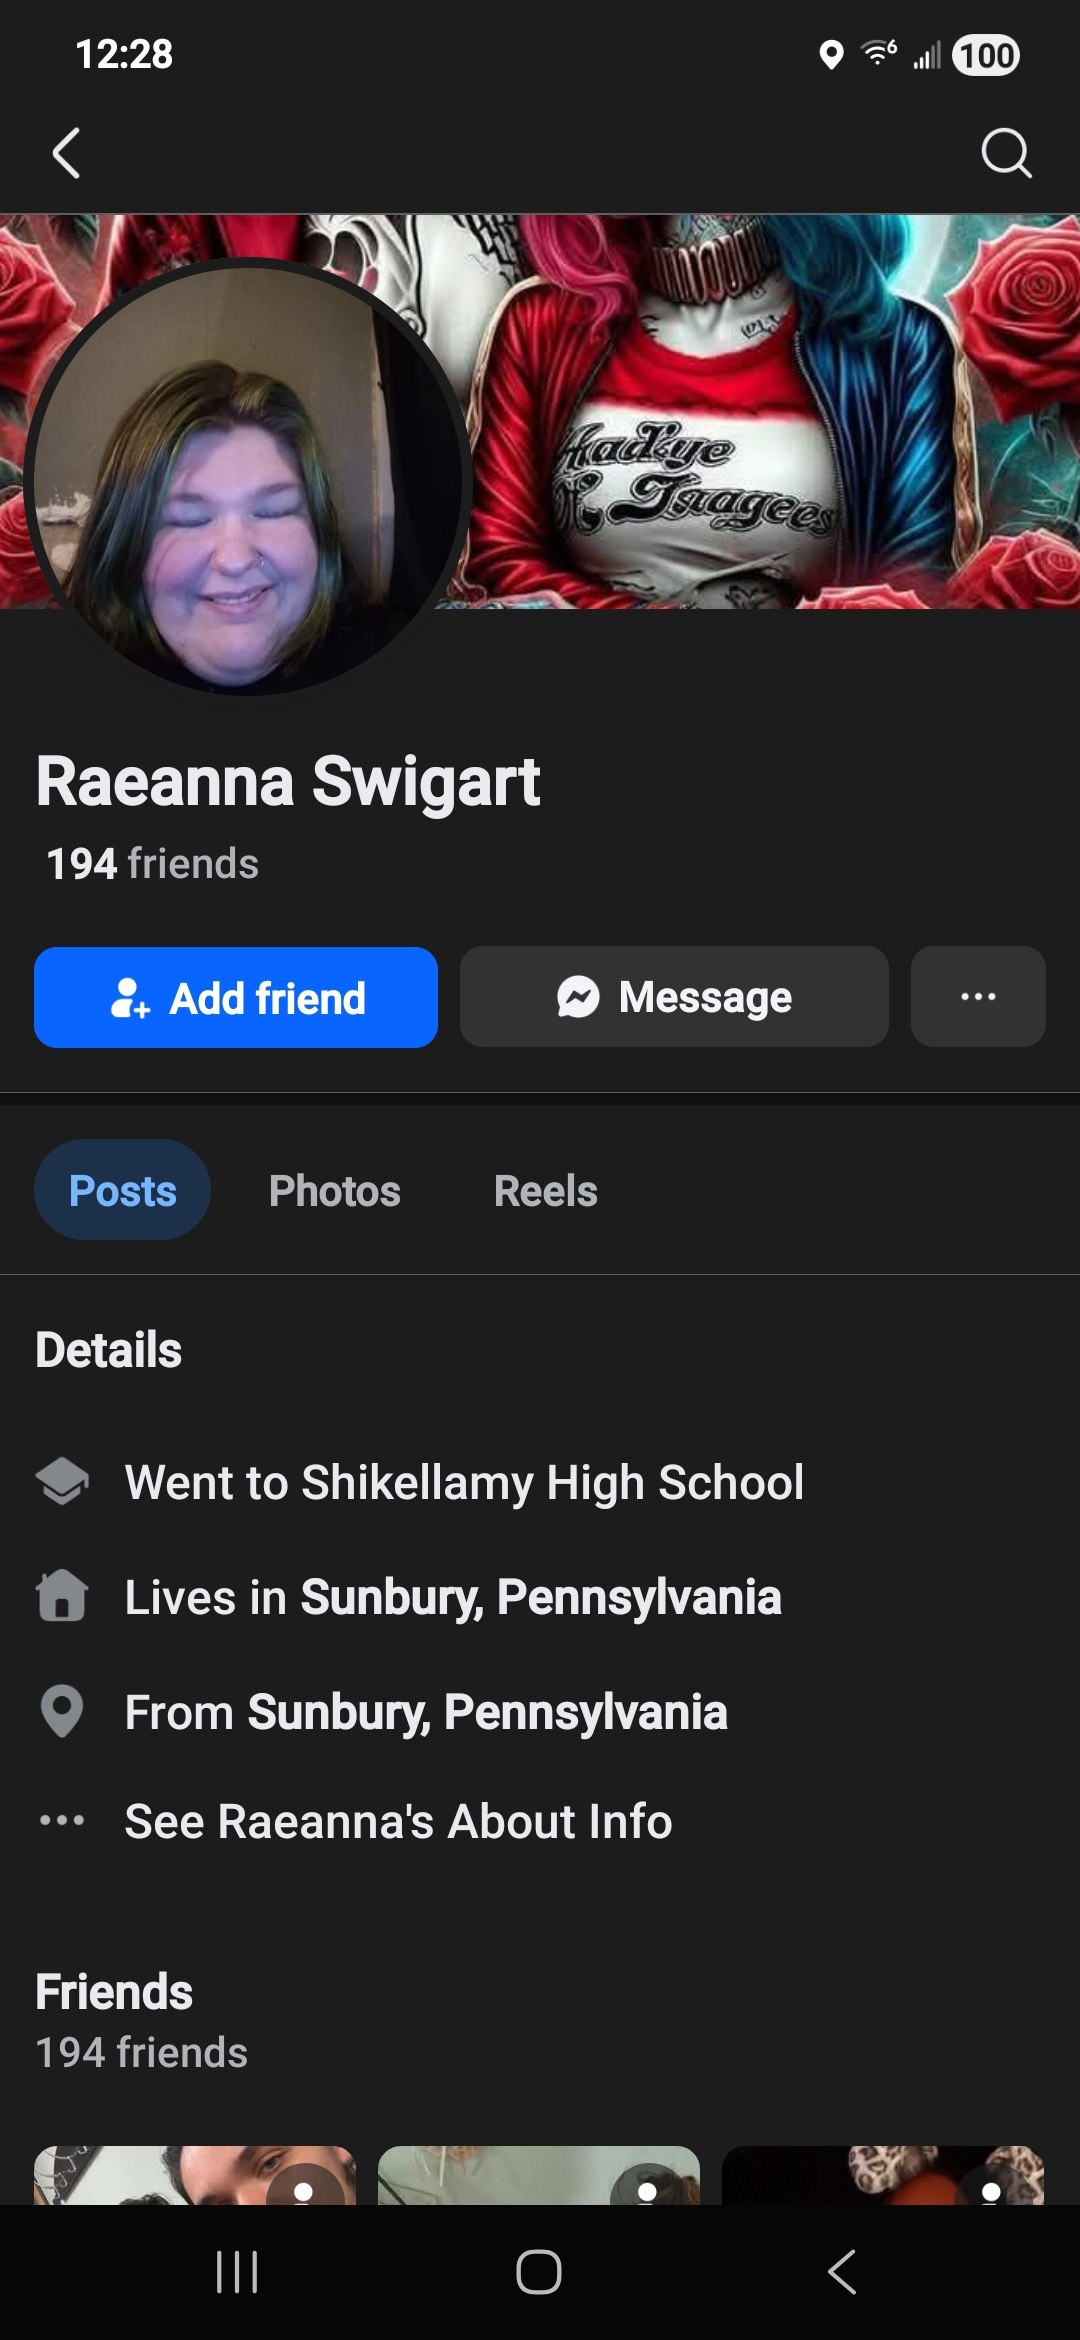The height and width of the screenshot is (2340, 1080).
Task: Switch to the Photos tab
Action: coord(334,1191)
